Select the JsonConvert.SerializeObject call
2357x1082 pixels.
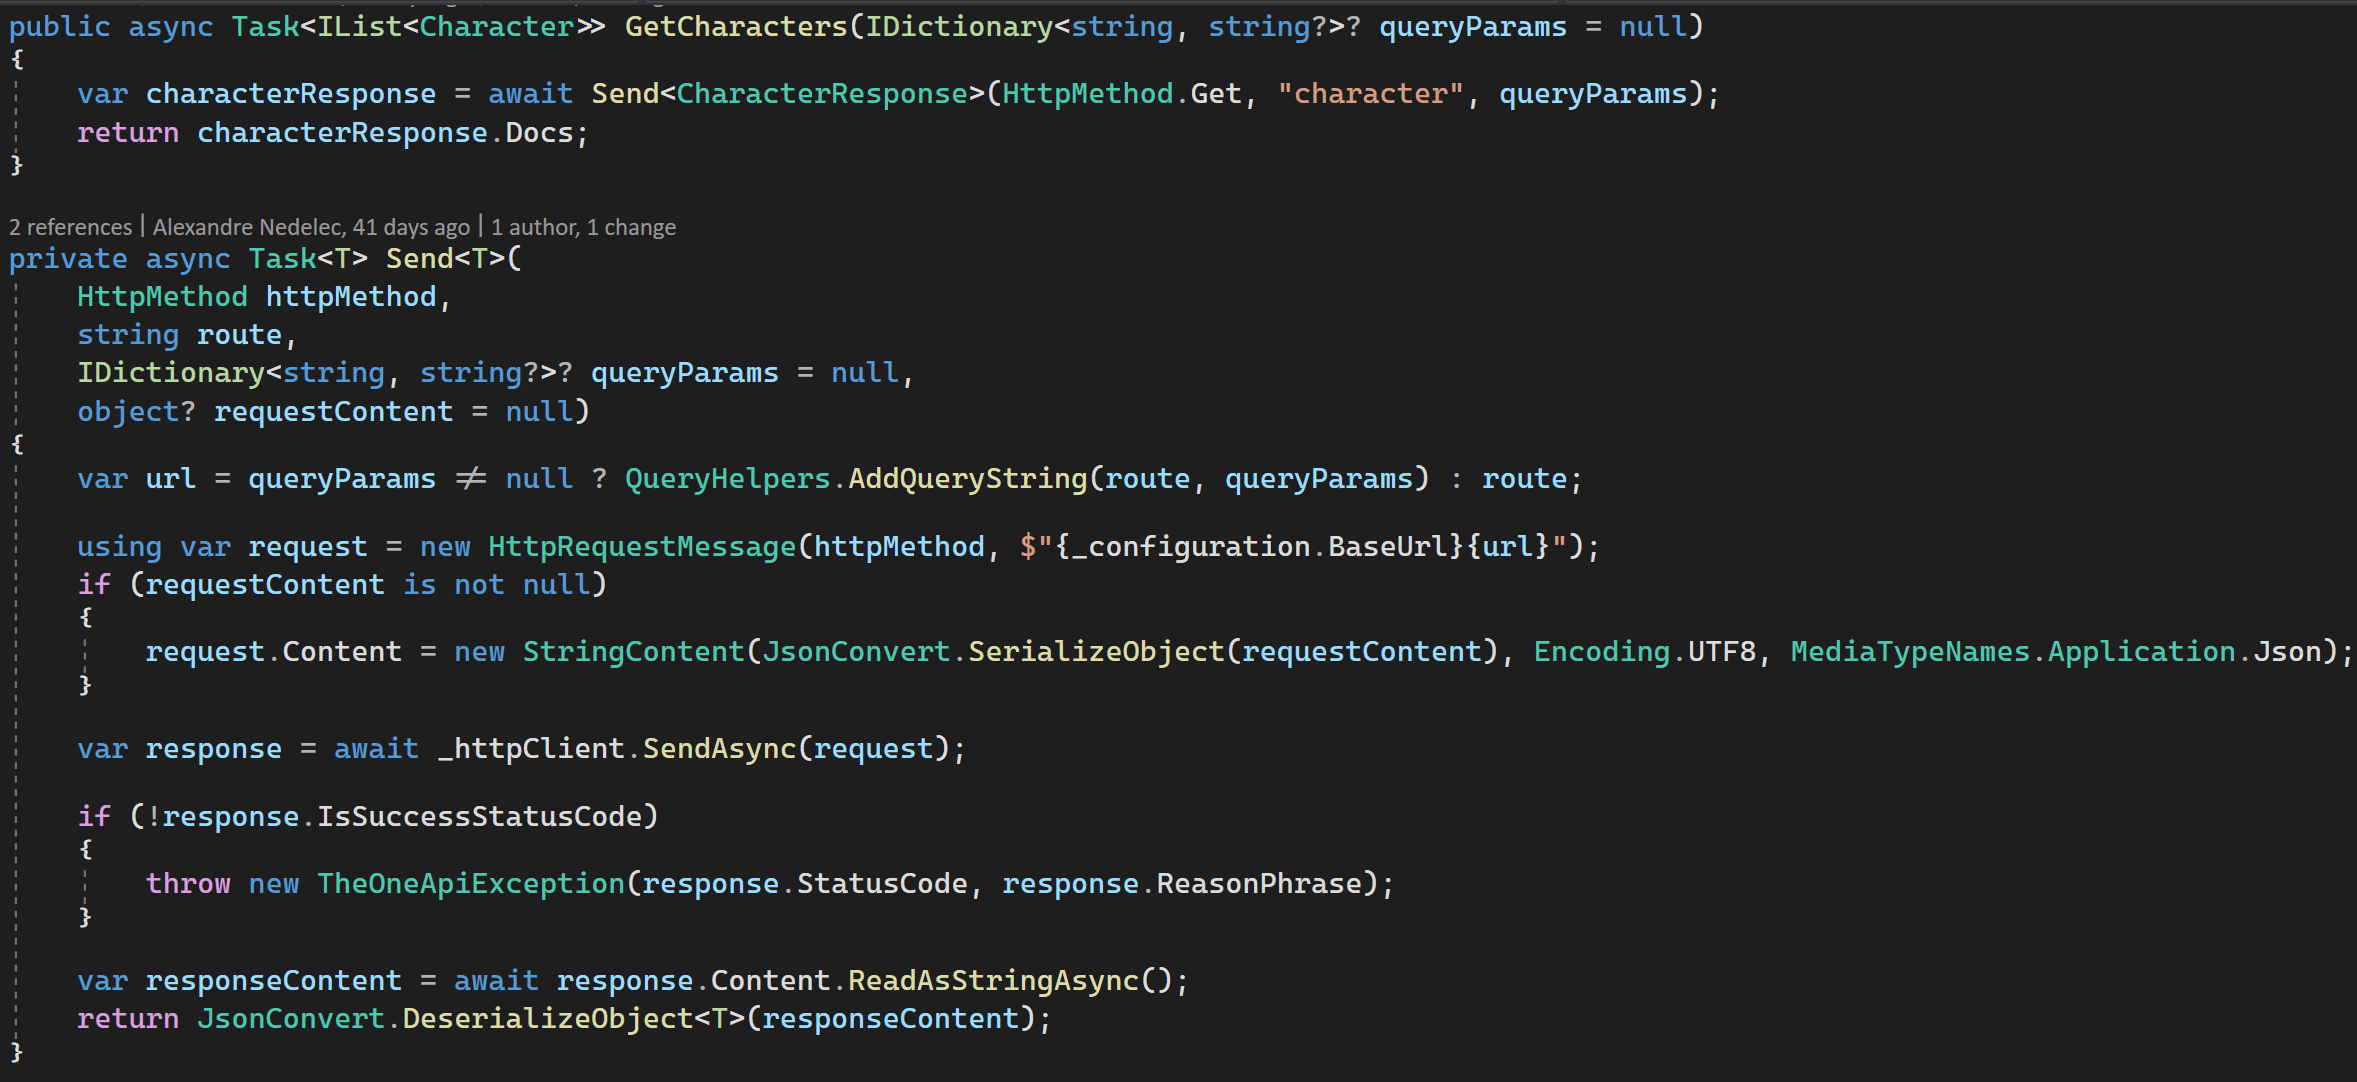tap(1000, 650)
